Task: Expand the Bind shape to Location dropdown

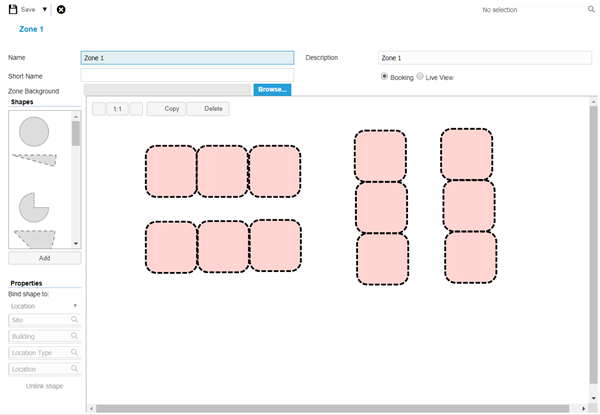Action: click(x=75, y=306)
